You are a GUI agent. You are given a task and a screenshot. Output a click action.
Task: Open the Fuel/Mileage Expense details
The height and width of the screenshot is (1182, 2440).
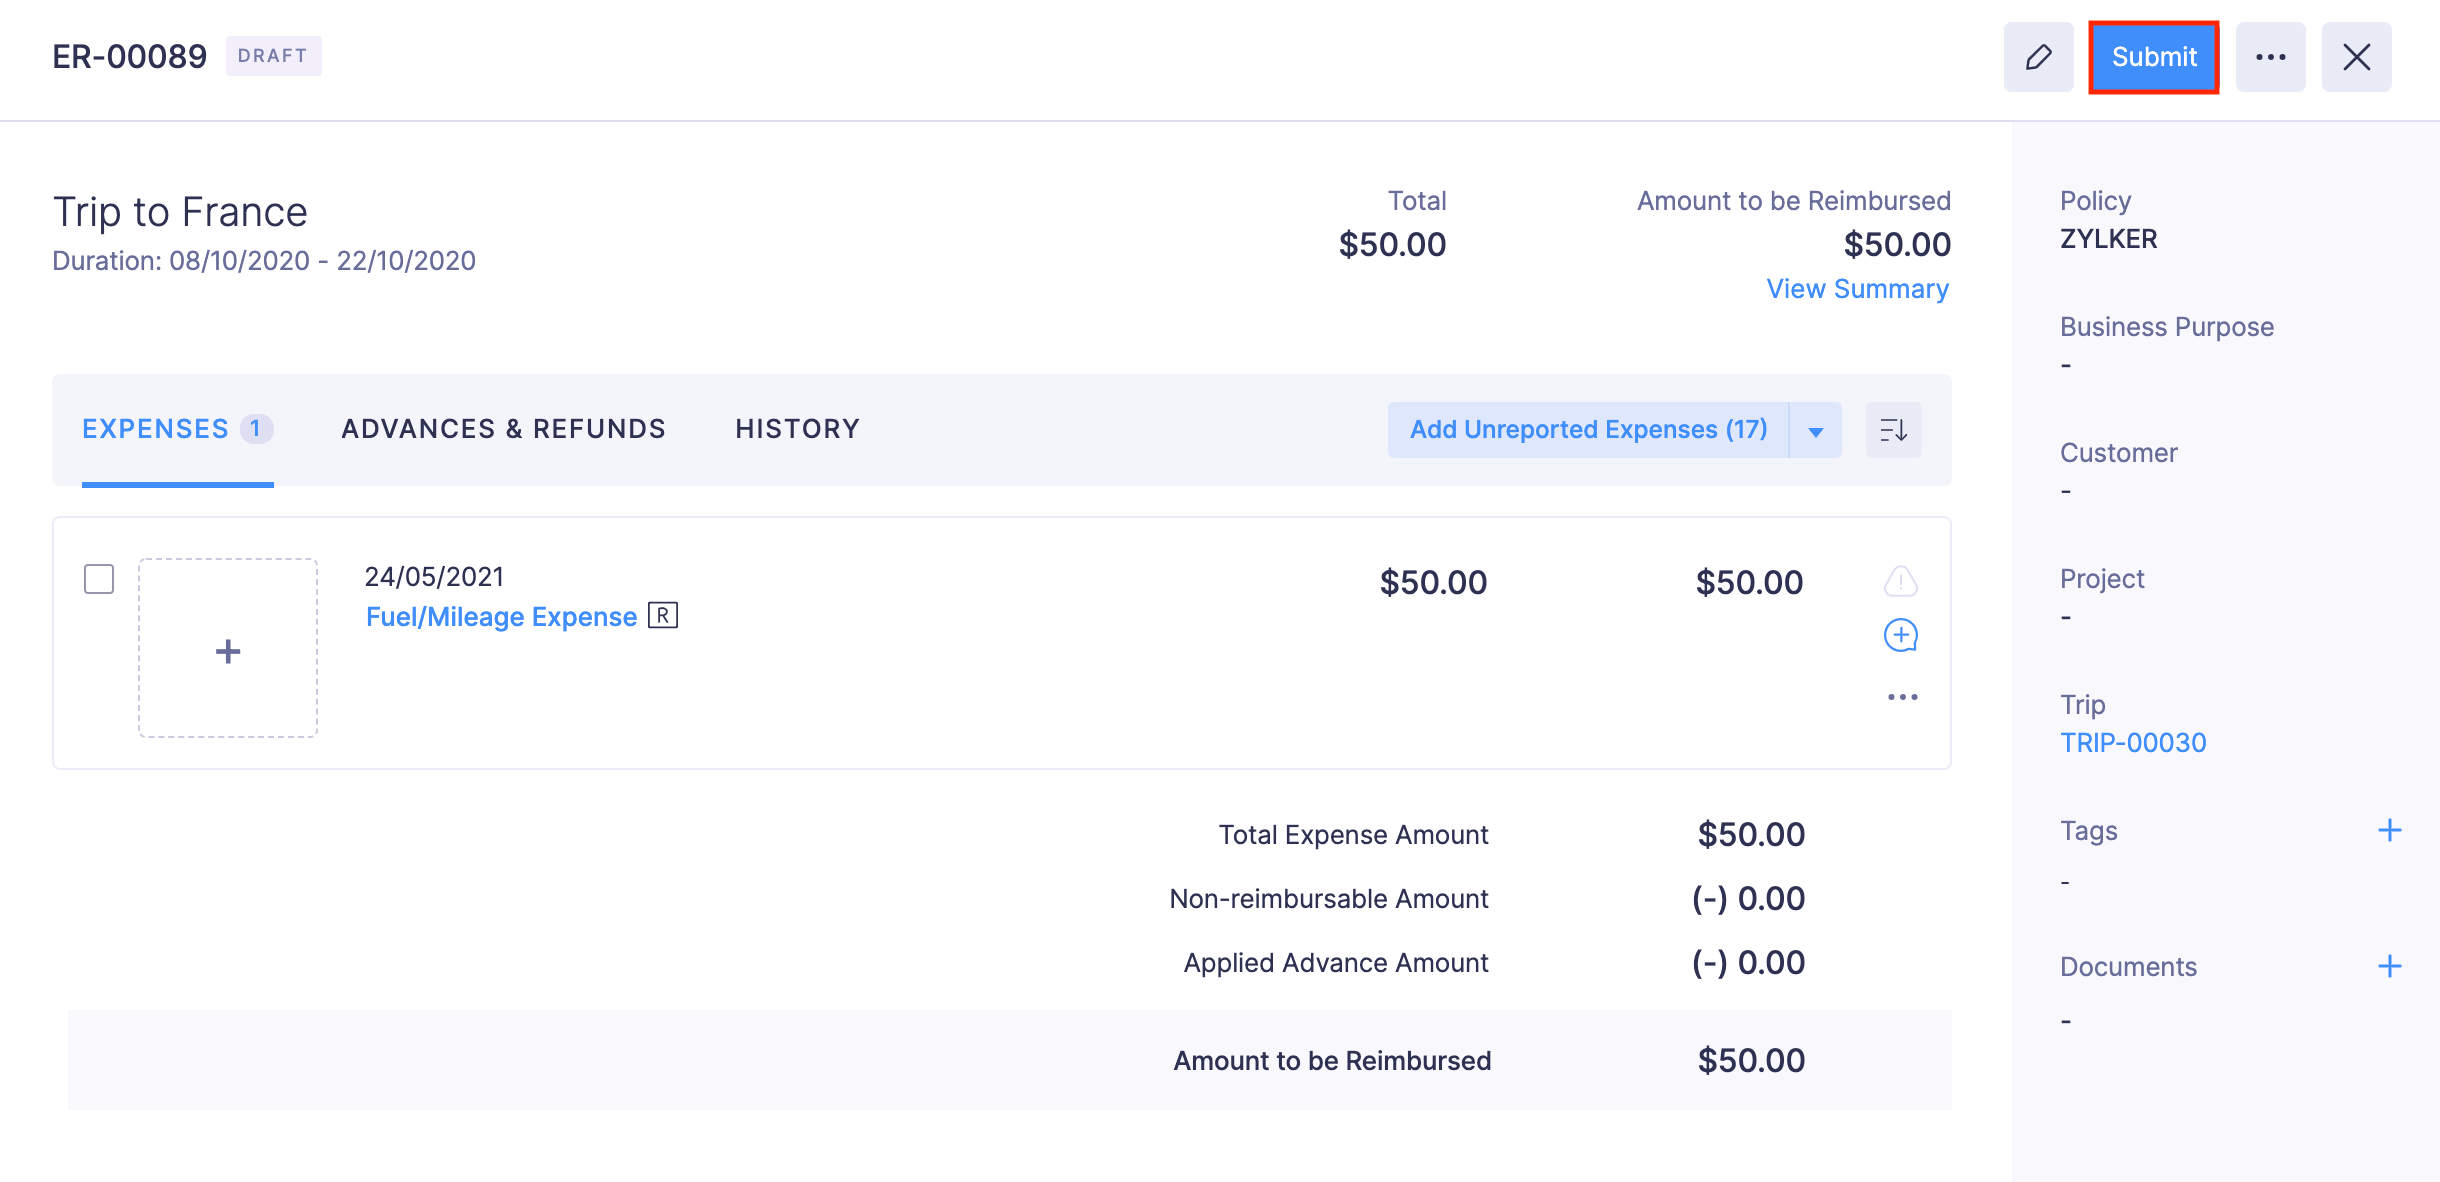tap(501, 616)
